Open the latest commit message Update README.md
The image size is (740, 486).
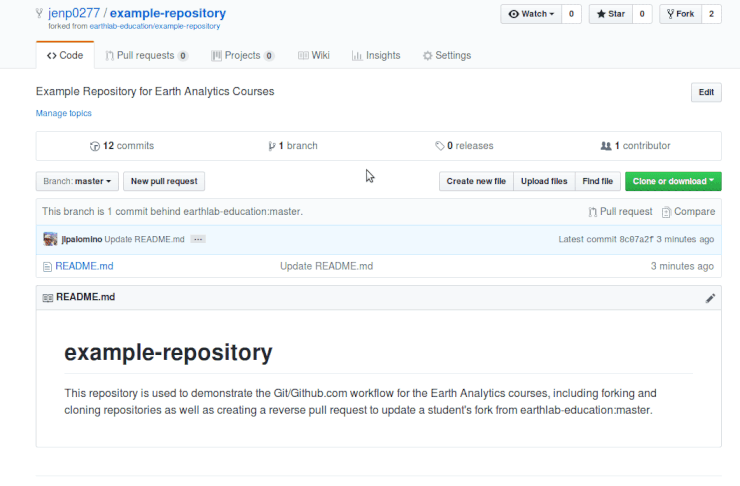click(144, 239)
